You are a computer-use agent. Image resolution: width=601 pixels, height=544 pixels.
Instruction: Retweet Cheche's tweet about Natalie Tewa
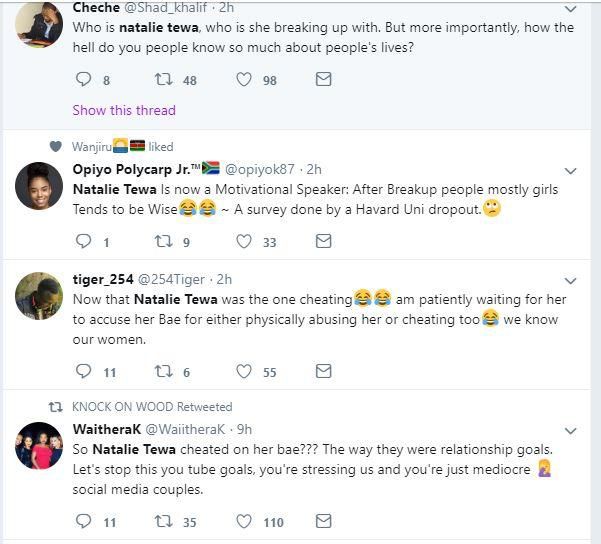[x=164, y=80]
